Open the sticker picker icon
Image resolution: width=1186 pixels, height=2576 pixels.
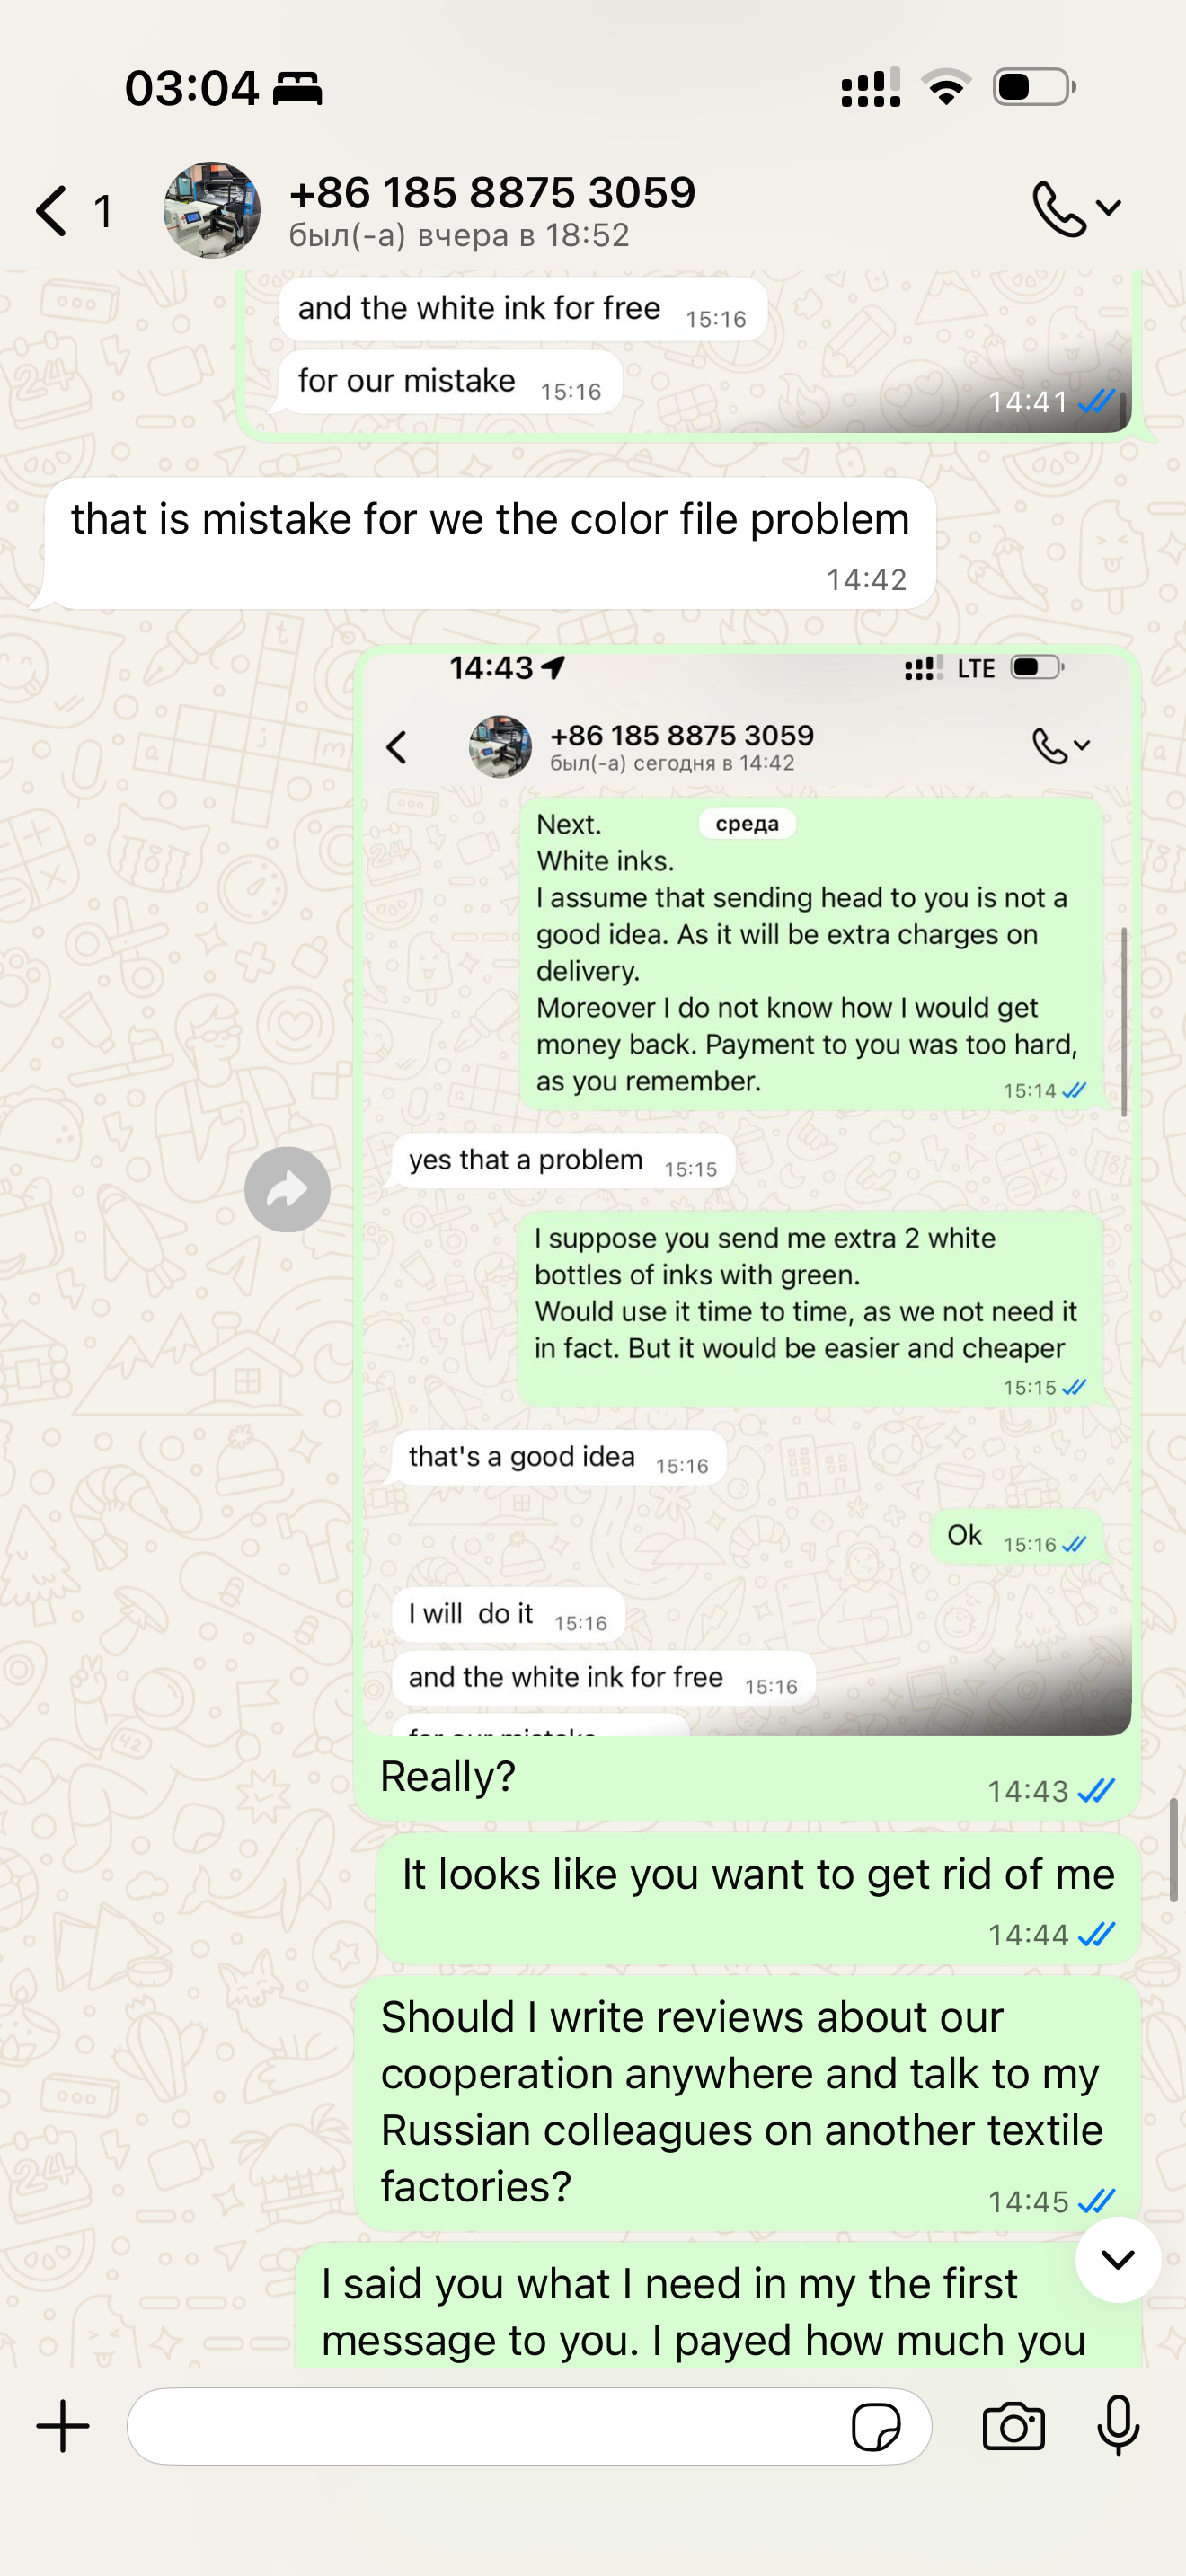[x=876, y=2427]
